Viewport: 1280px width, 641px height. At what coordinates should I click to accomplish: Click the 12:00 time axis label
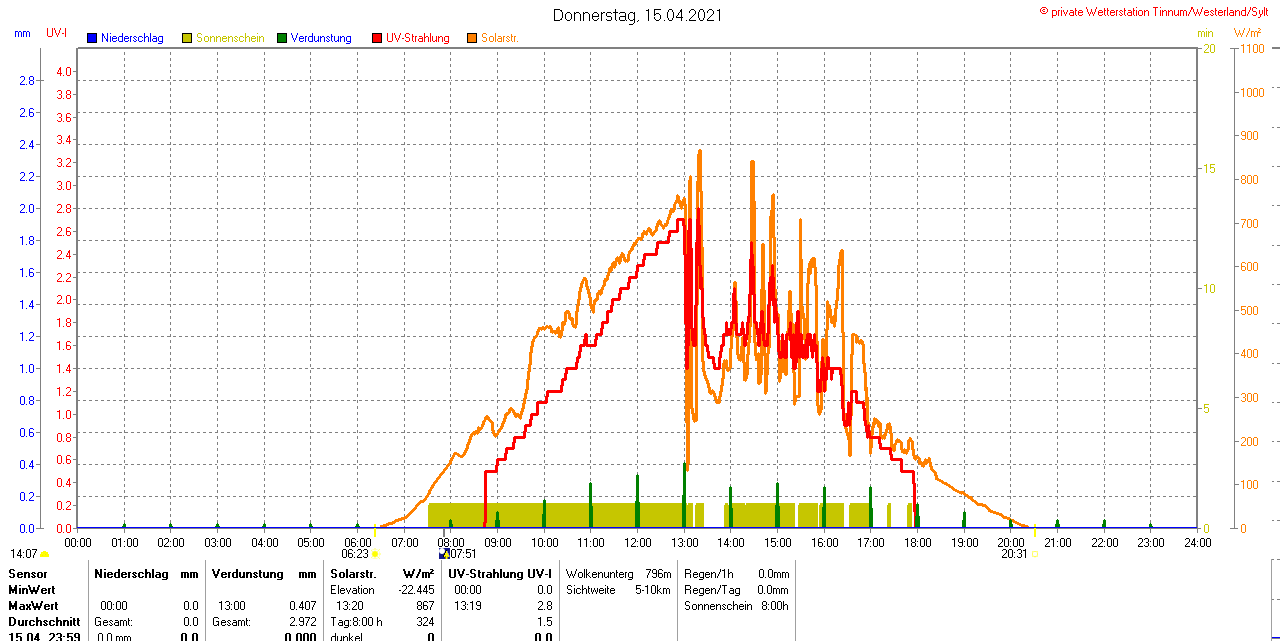(638, 542)
